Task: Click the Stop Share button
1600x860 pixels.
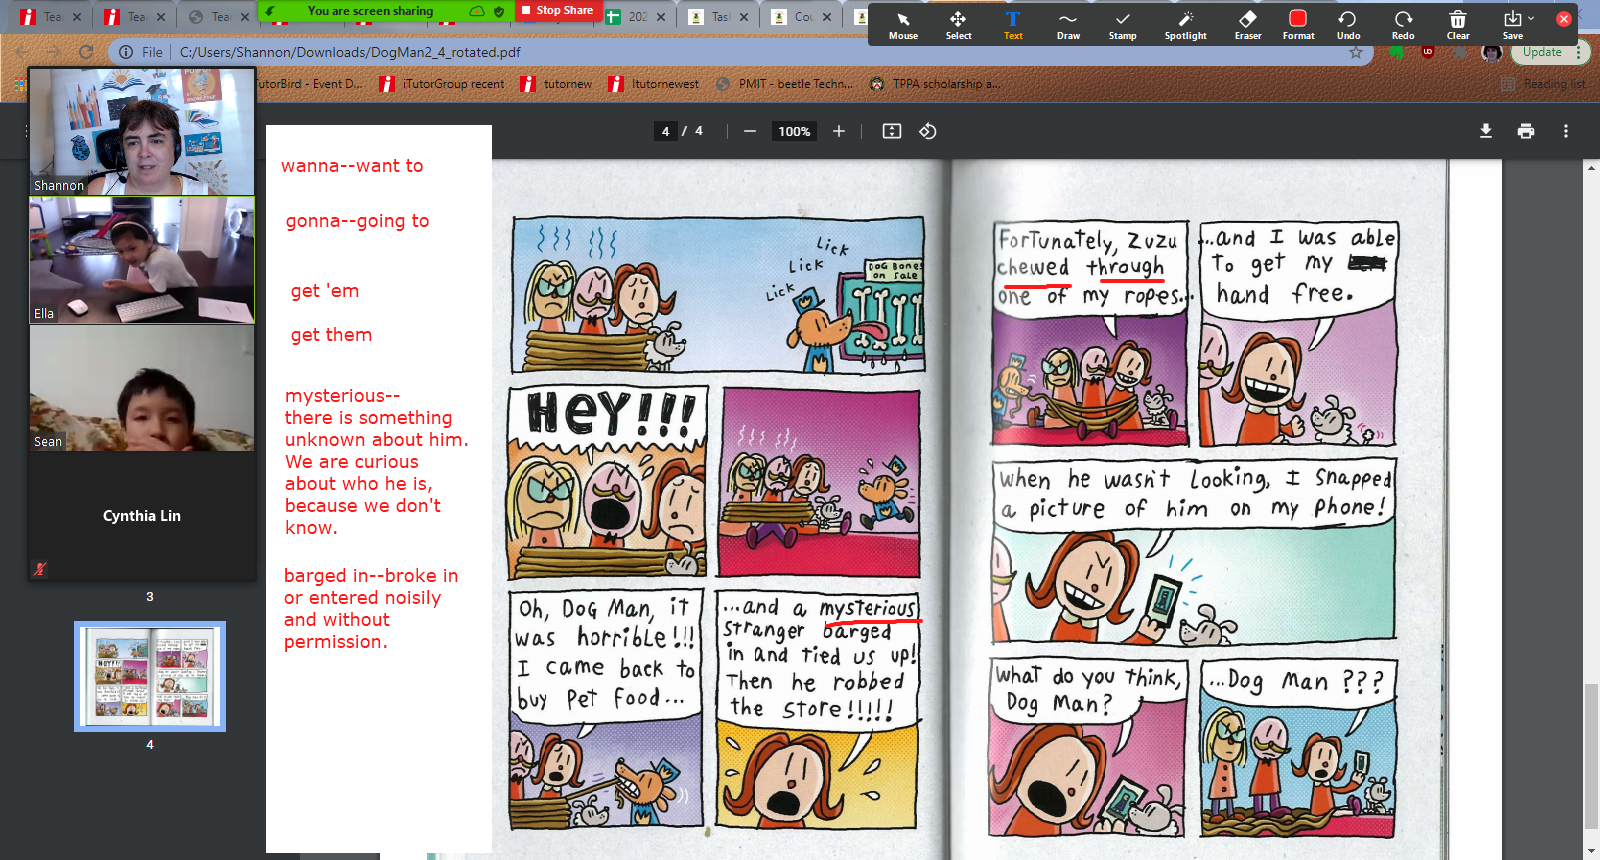Action: pos(557,10)
